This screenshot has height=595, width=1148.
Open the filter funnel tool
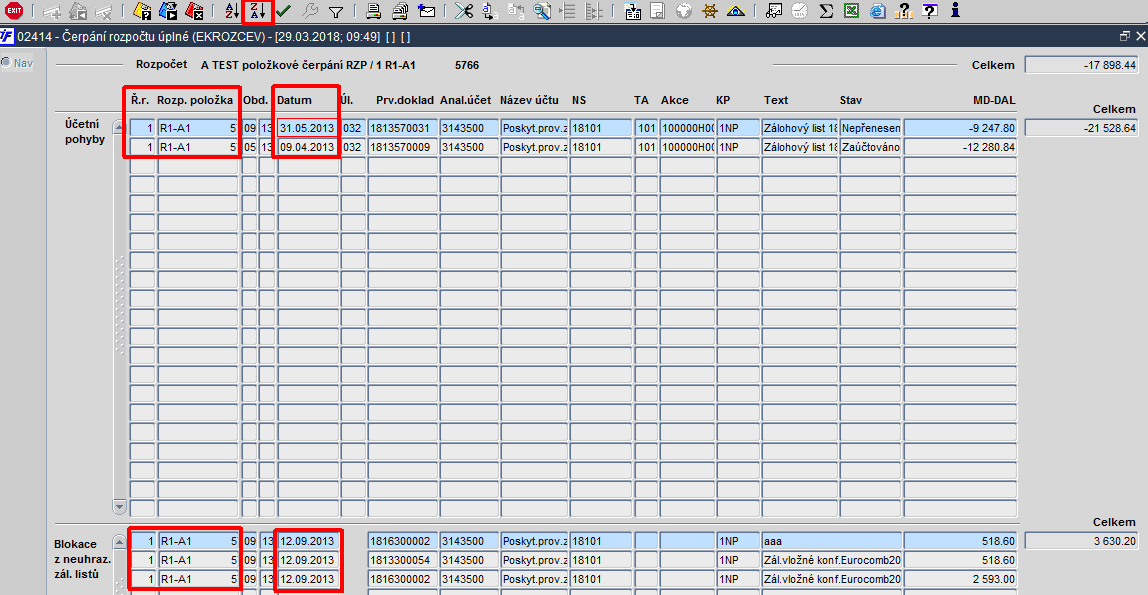click(335, 11)
